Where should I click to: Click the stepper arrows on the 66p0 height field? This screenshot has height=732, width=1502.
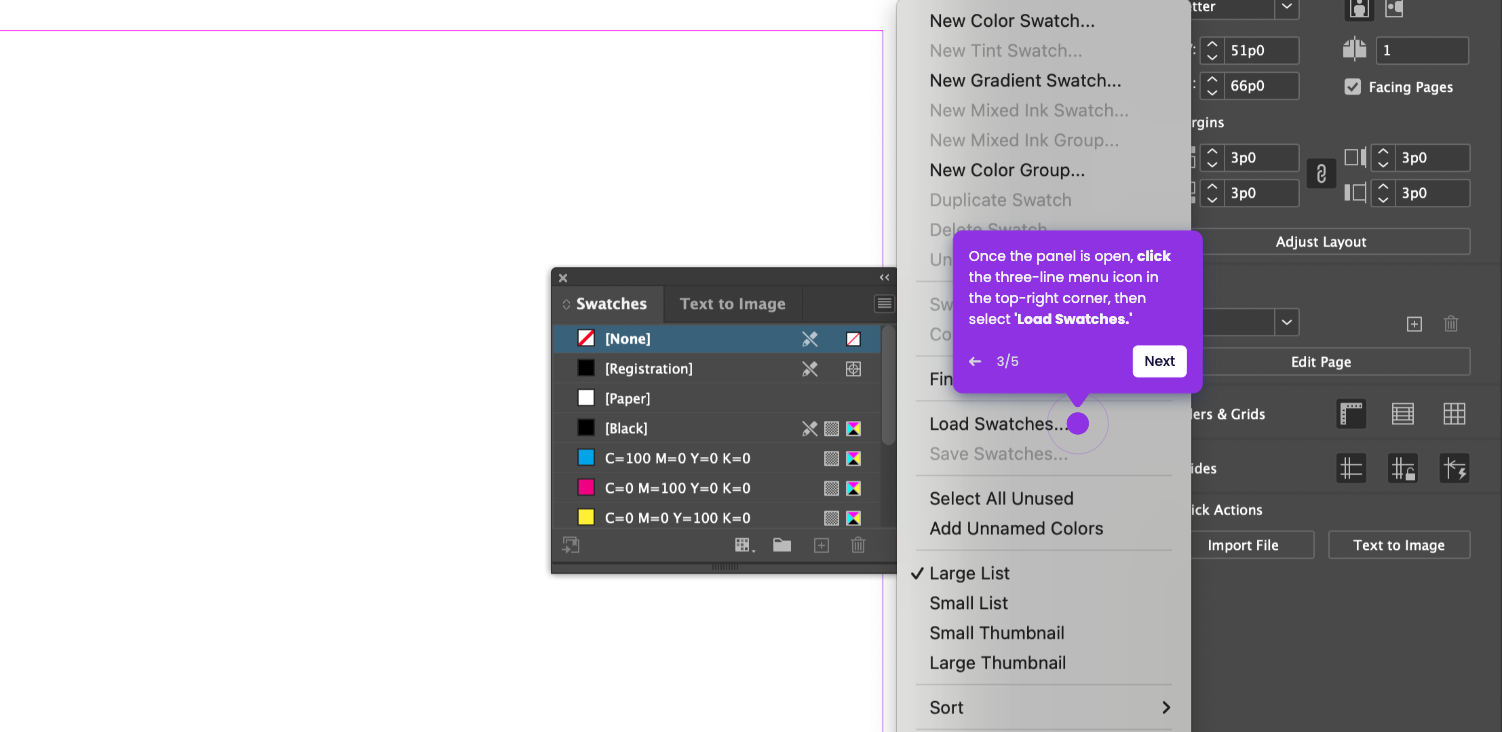tap(1212, 86)
